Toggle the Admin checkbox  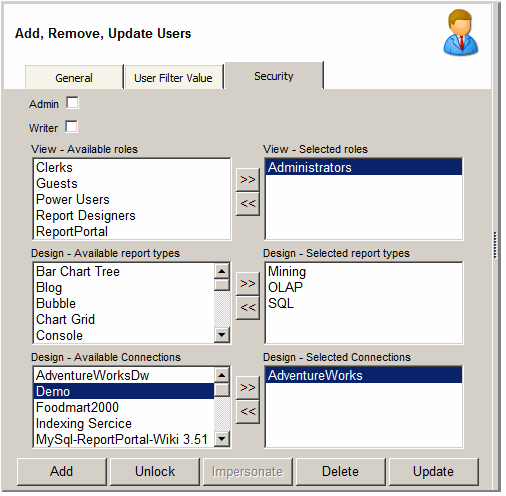pyautogui.click(x=72, y=103)
